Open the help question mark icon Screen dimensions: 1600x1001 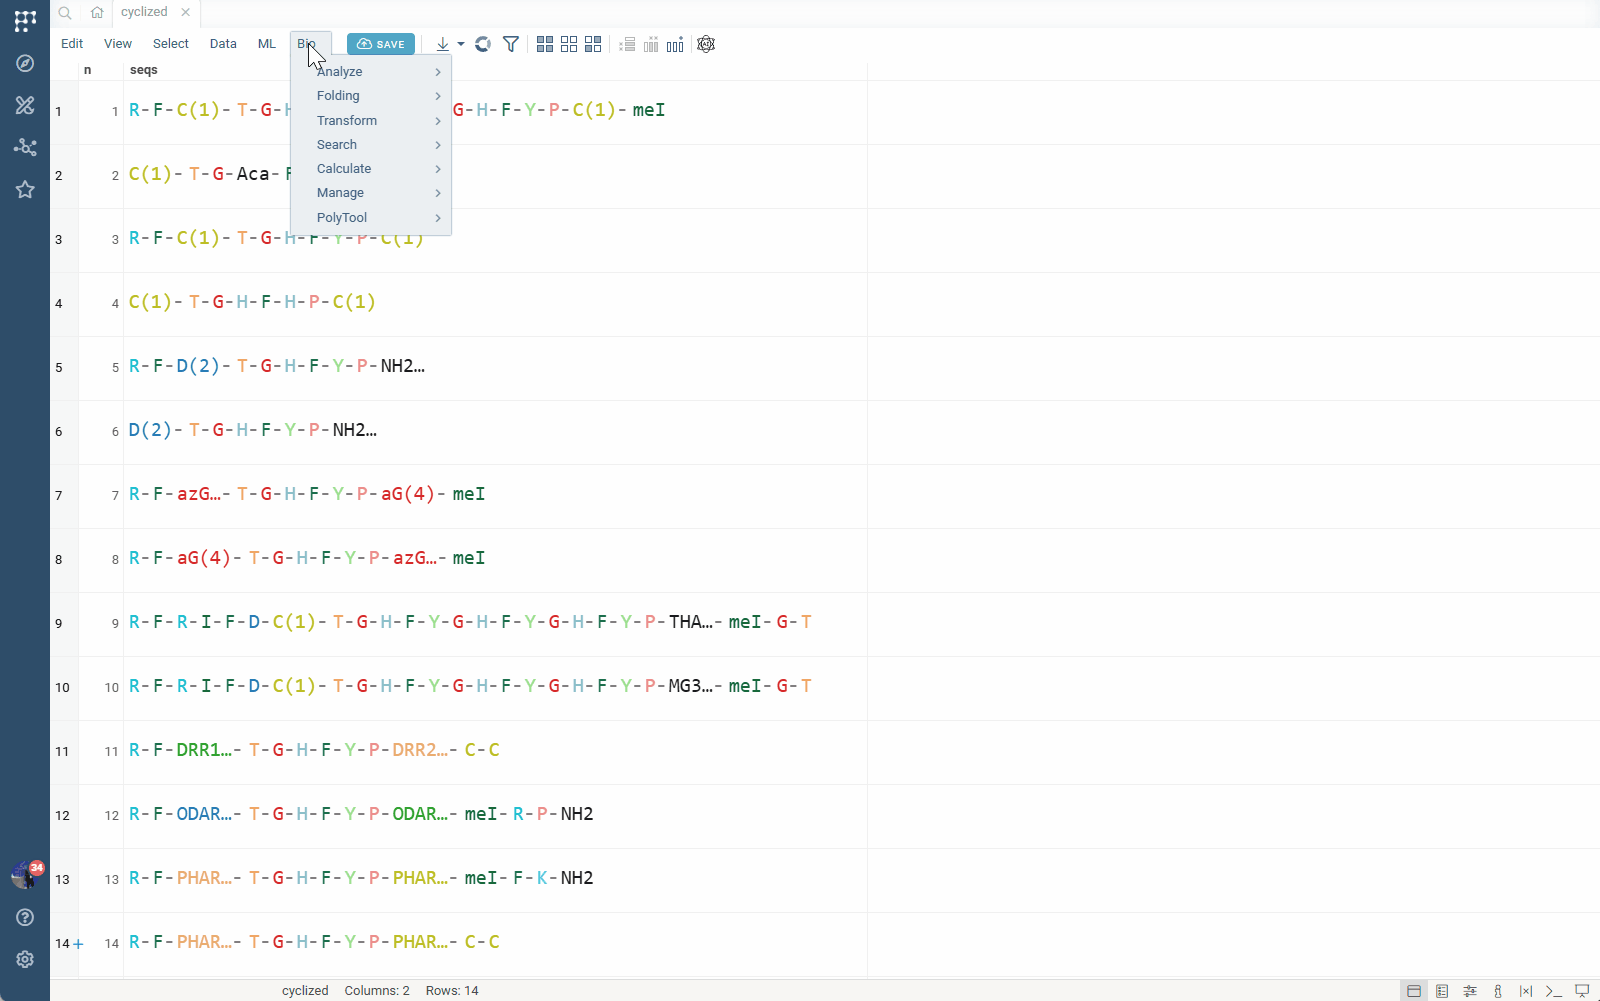pos(25,917)
